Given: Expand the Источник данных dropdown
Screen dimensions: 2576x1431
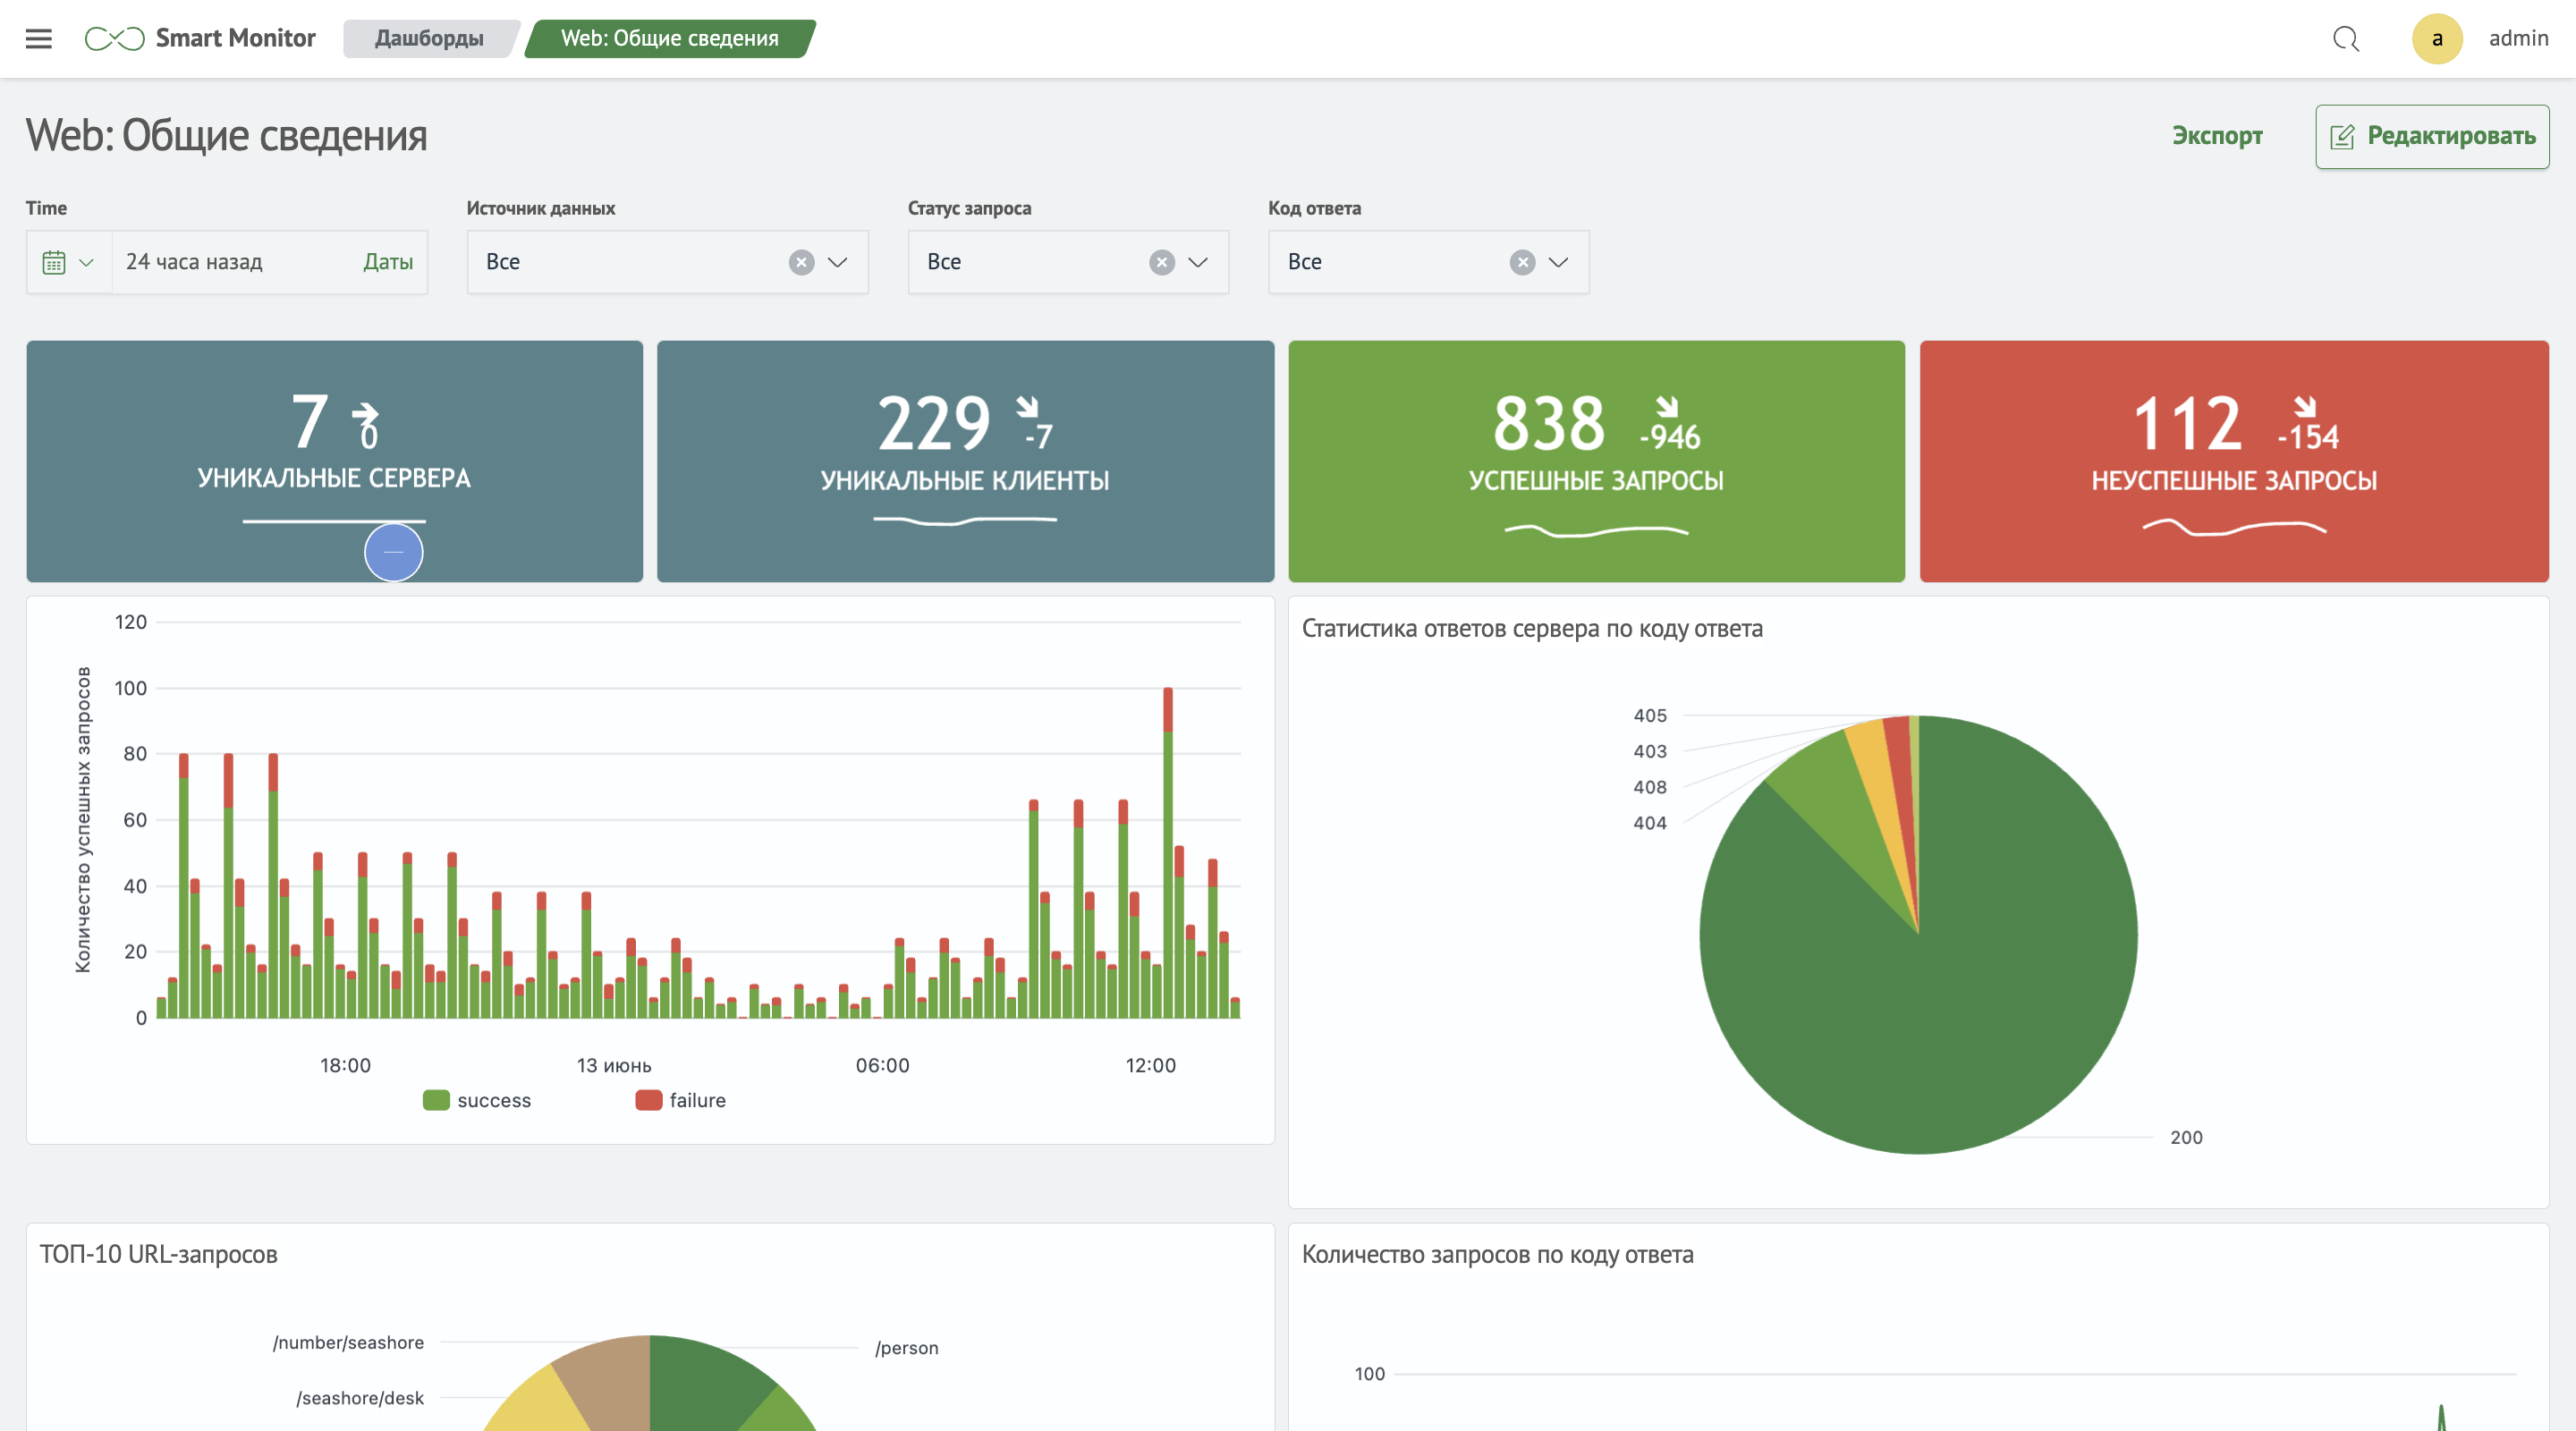Looking at the screenshot, I should pyautogui.click(x=838, y=262).
